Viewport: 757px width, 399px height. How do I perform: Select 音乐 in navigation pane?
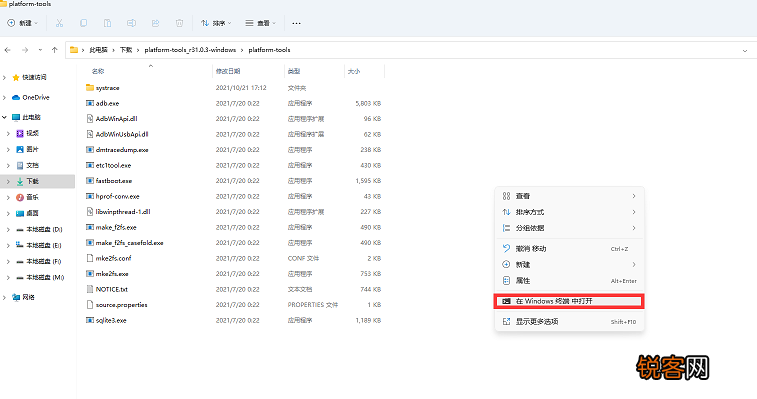point(28,197)
